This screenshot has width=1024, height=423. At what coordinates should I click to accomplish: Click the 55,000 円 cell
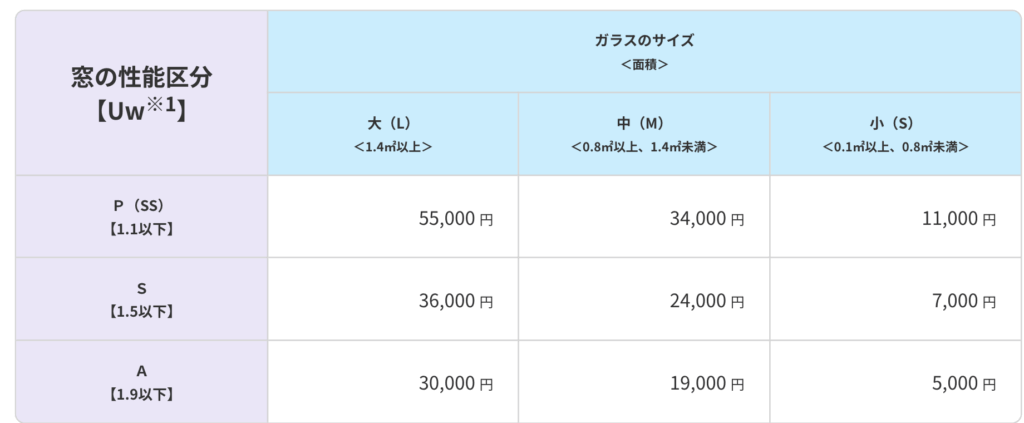(x=456, y=218)
